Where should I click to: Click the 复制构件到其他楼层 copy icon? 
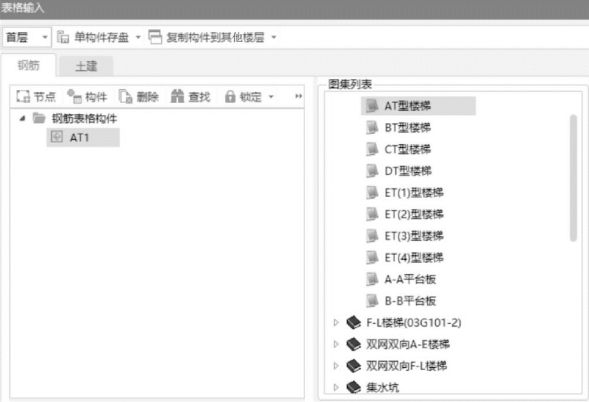[x=155, y=37]
